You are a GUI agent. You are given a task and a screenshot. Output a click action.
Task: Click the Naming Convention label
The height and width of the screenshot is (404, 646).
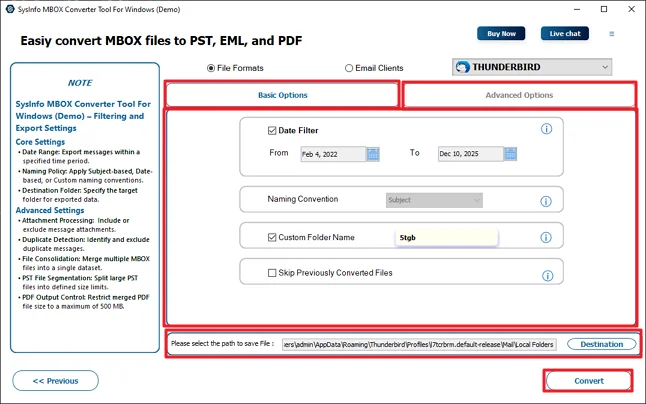tap(303, 199)
